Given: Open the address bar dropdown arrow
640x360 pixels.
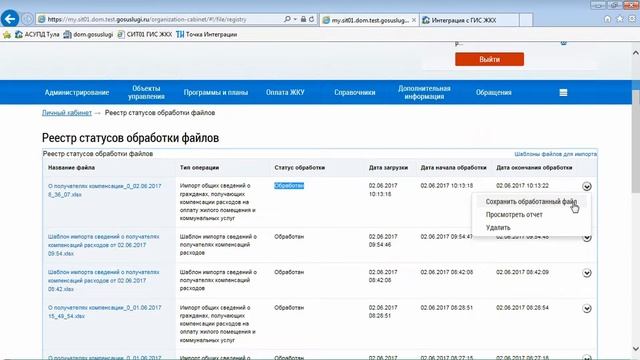Looking at the screenshot, I should (x=295, y=19).
